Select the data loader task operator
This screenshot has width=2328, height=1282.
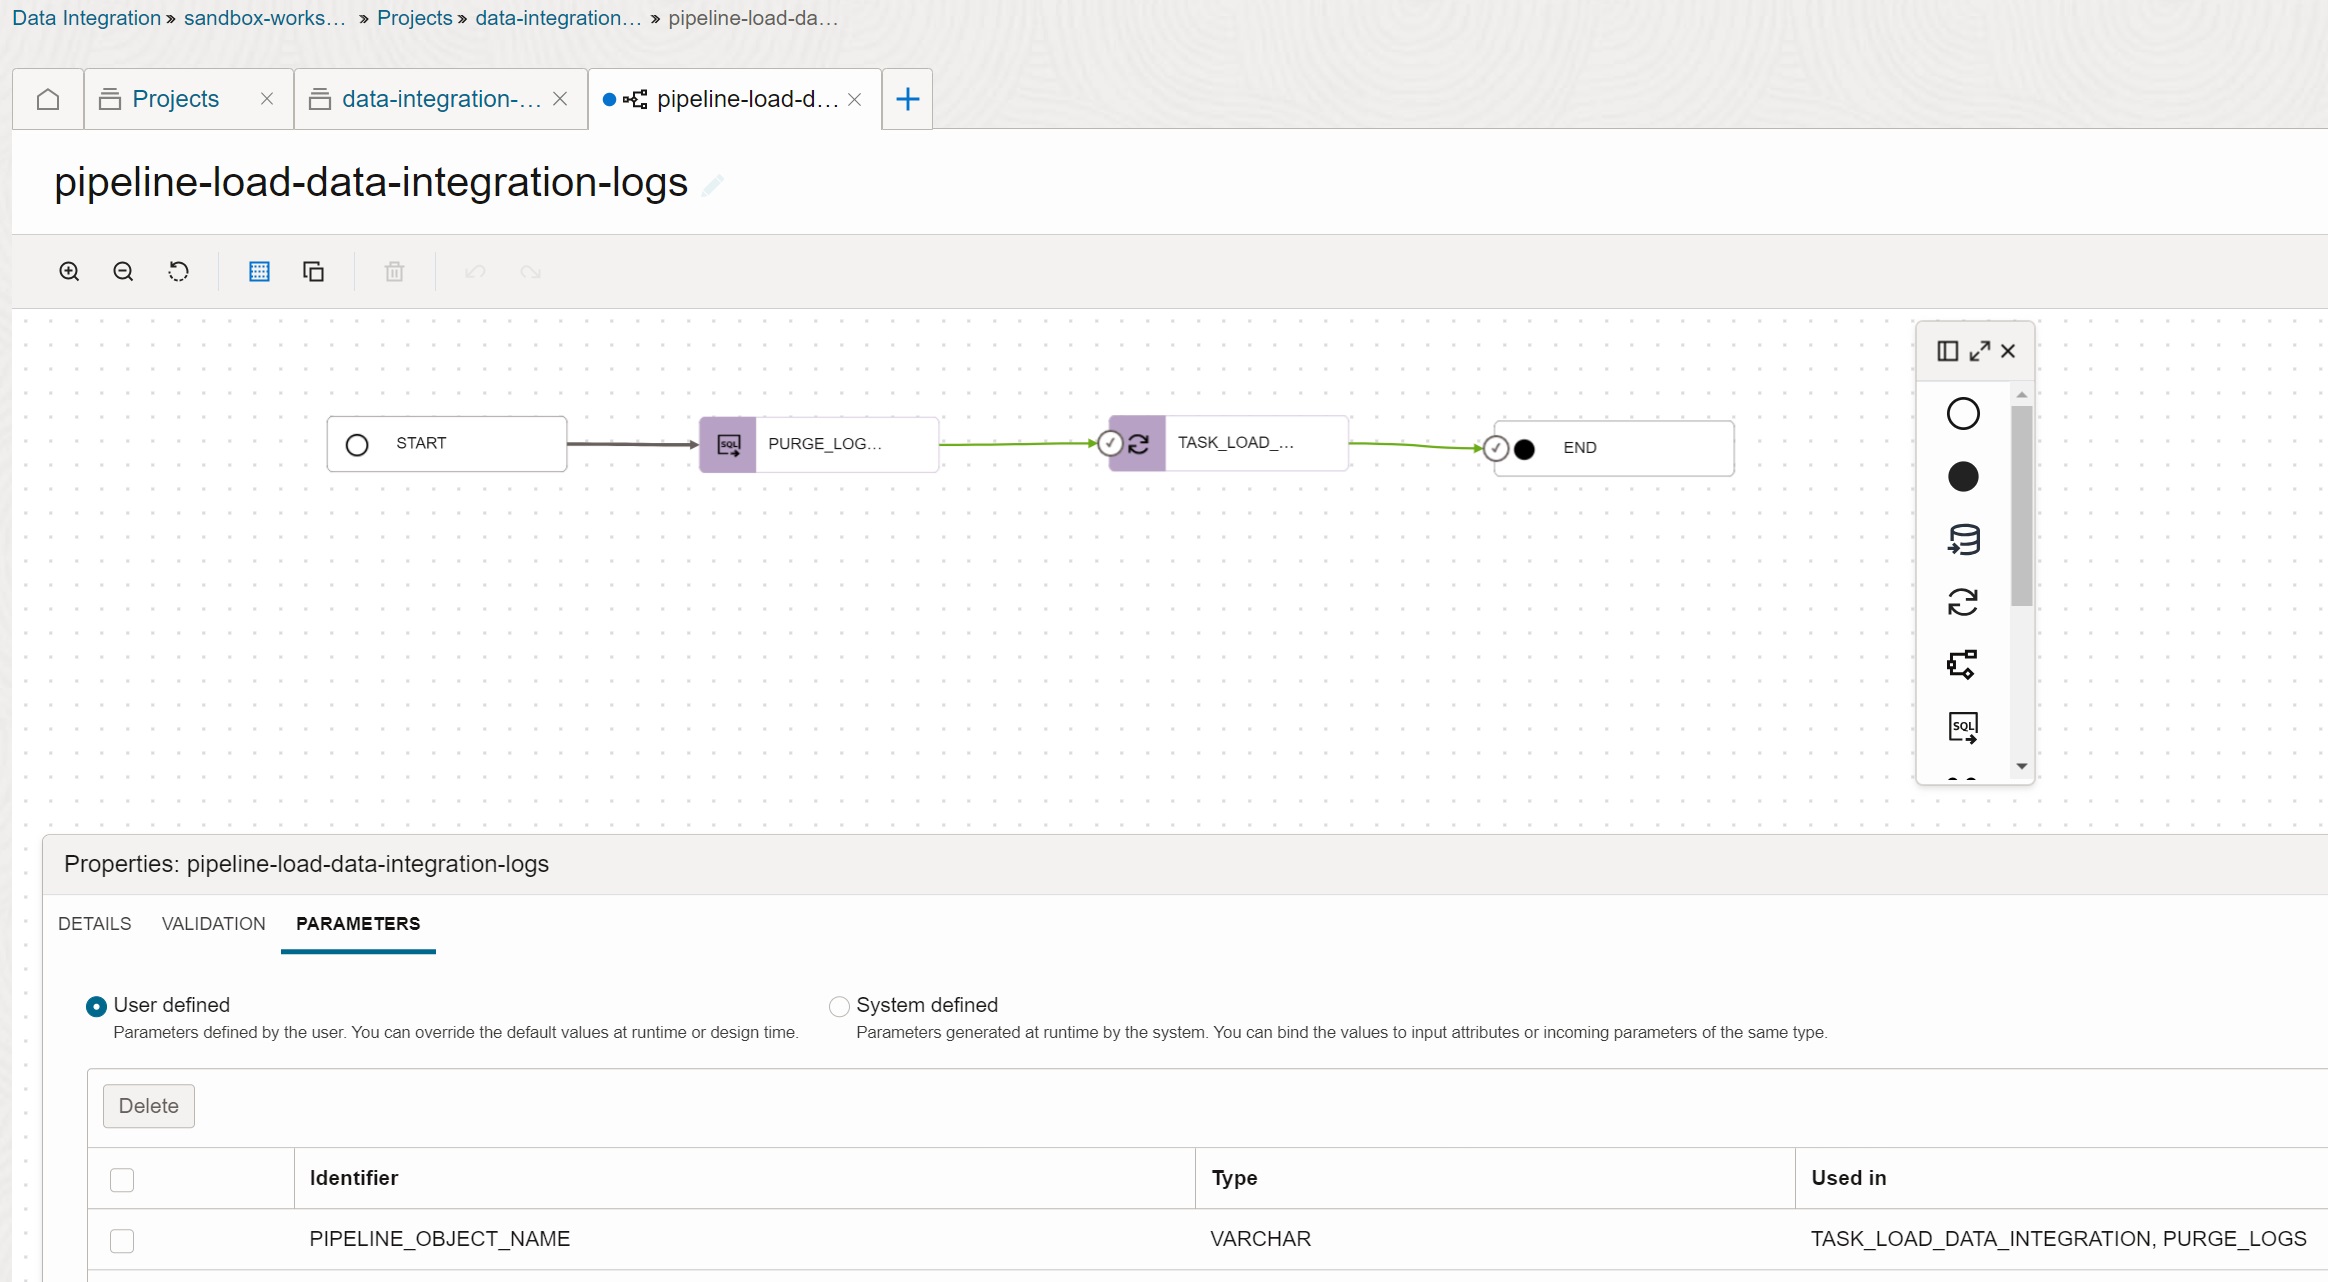[x=1963, y=540]
